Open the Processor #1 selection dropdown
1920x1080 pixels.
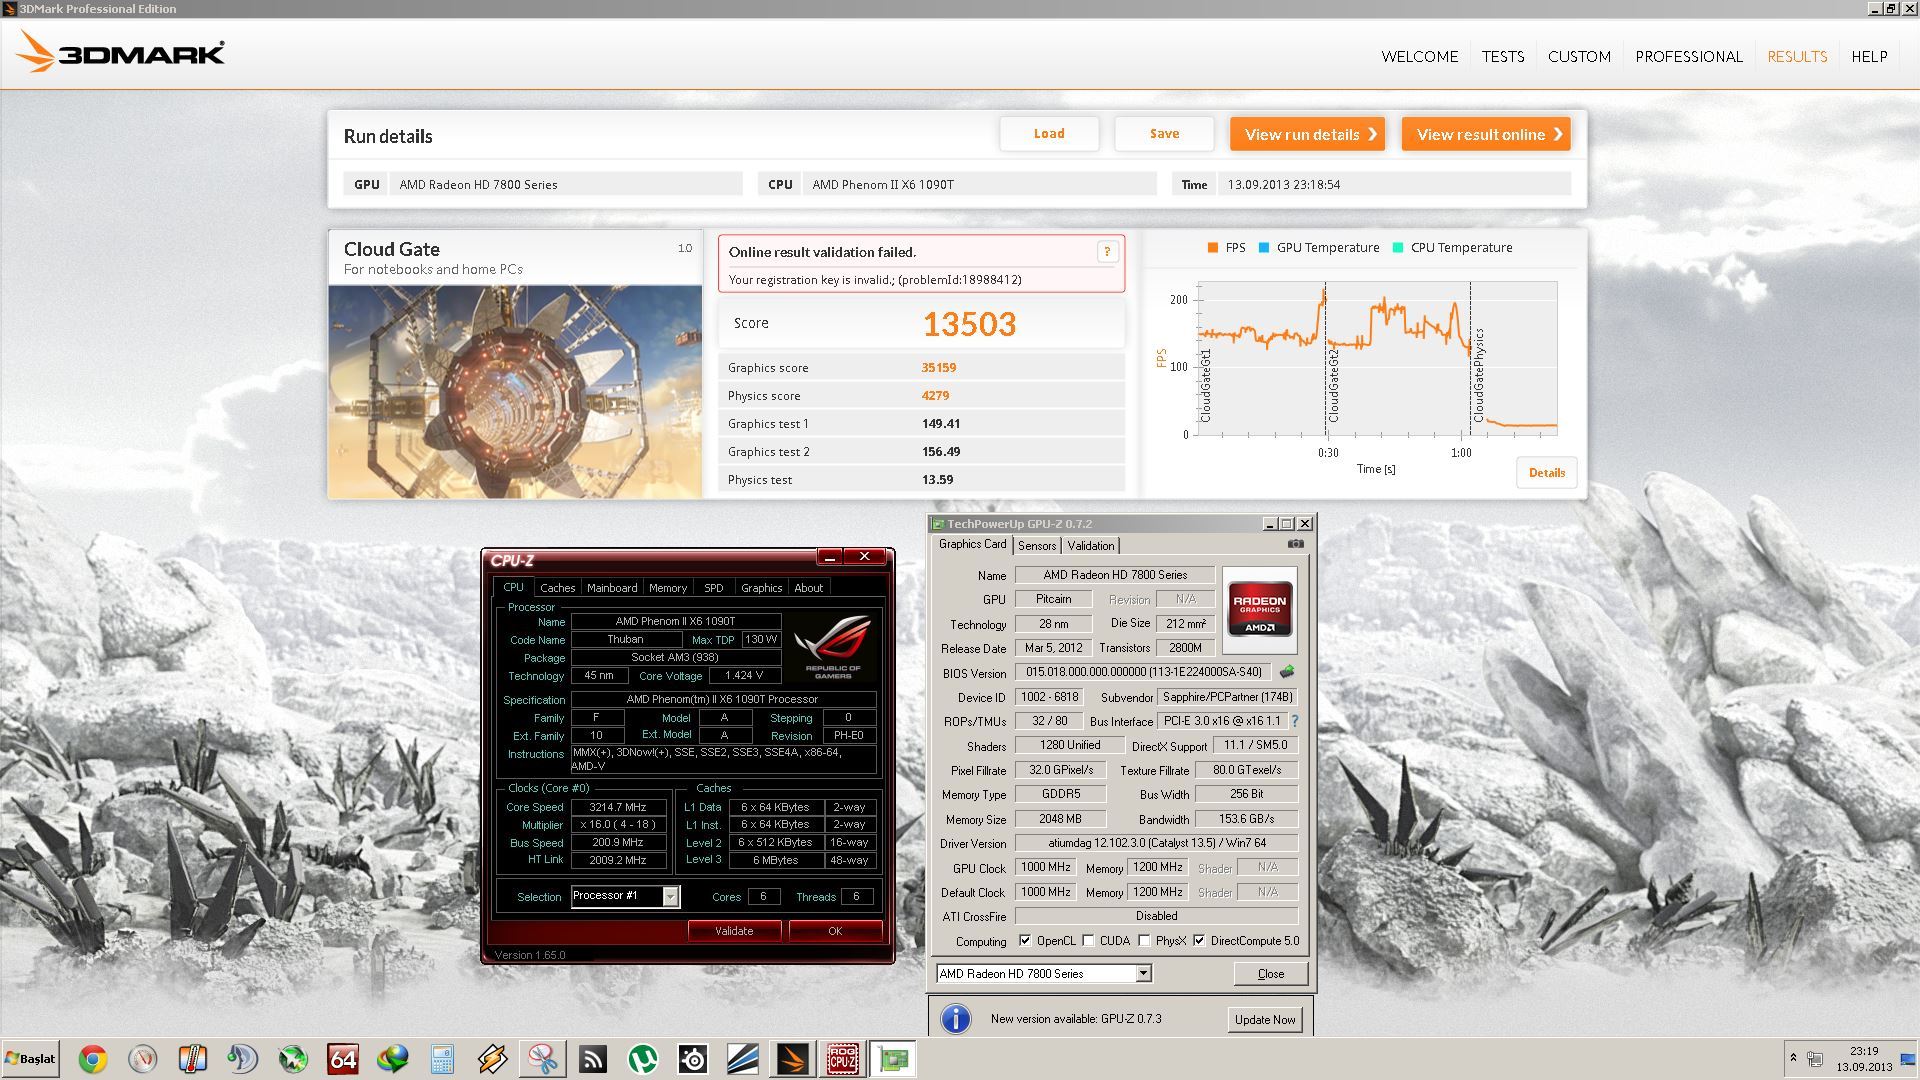670,897
